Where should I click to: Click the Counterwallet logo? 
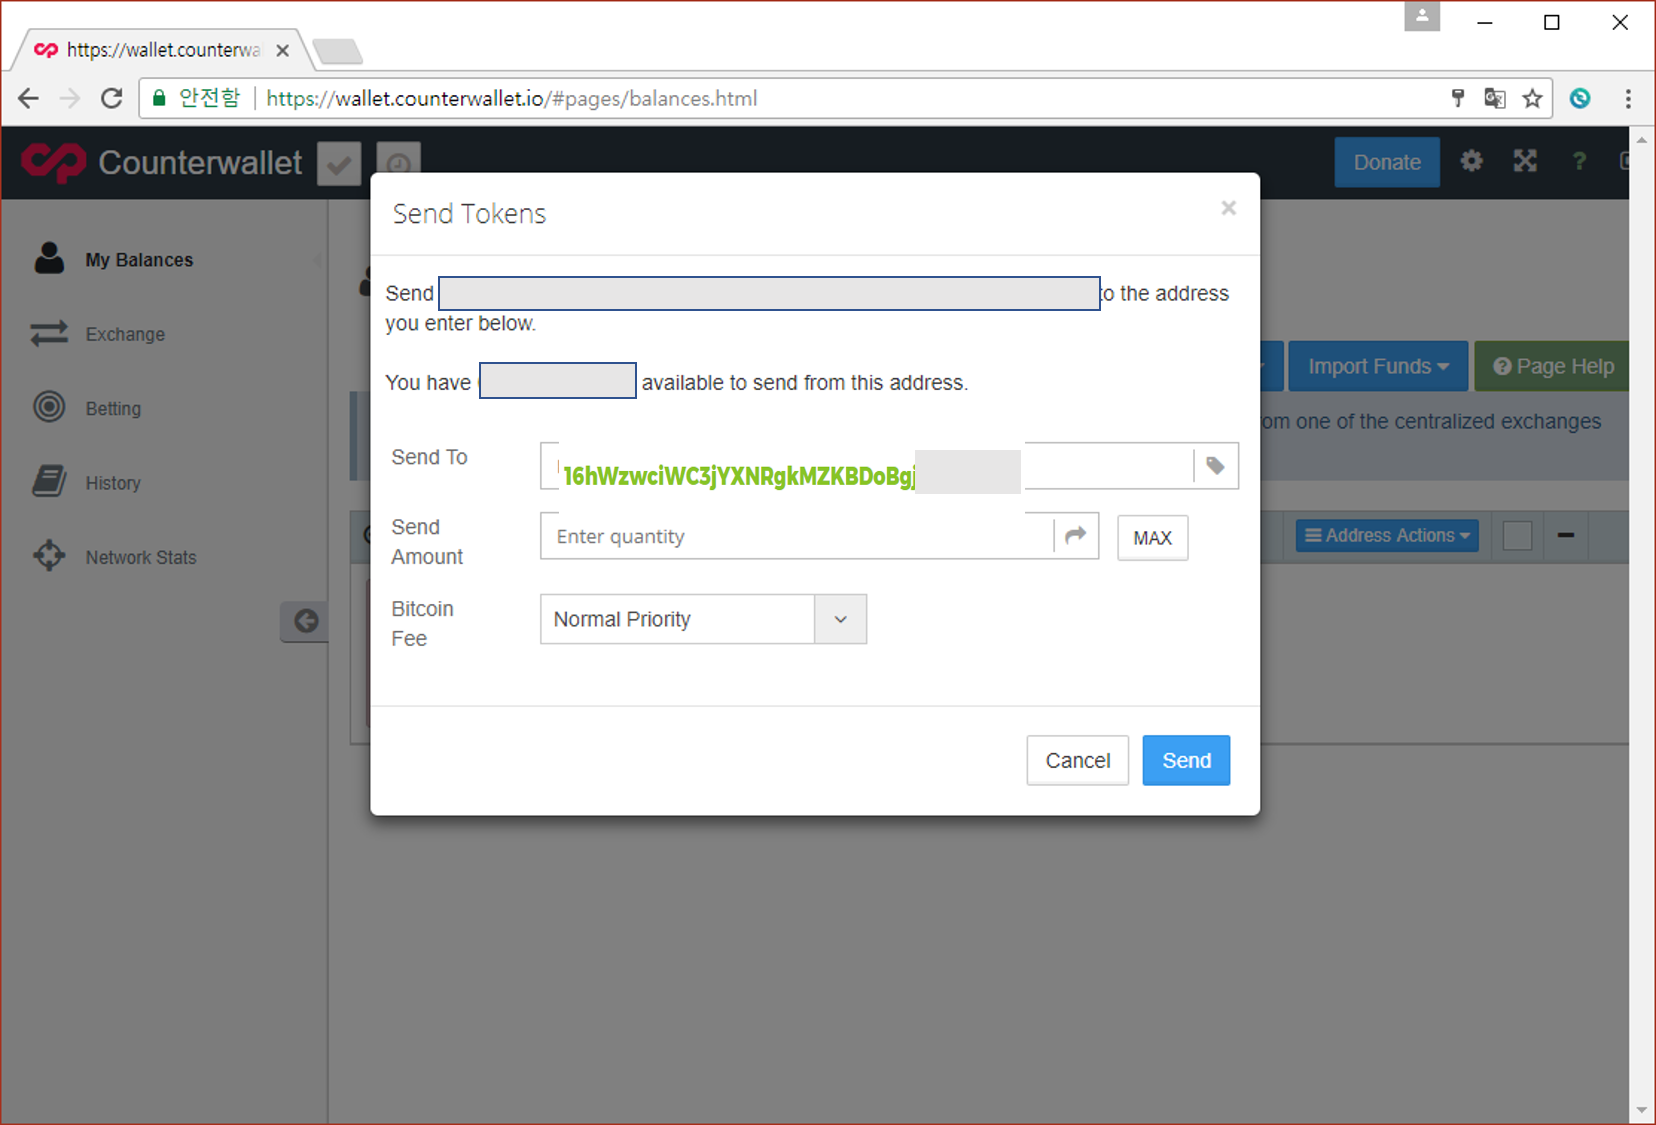(161, 162)
